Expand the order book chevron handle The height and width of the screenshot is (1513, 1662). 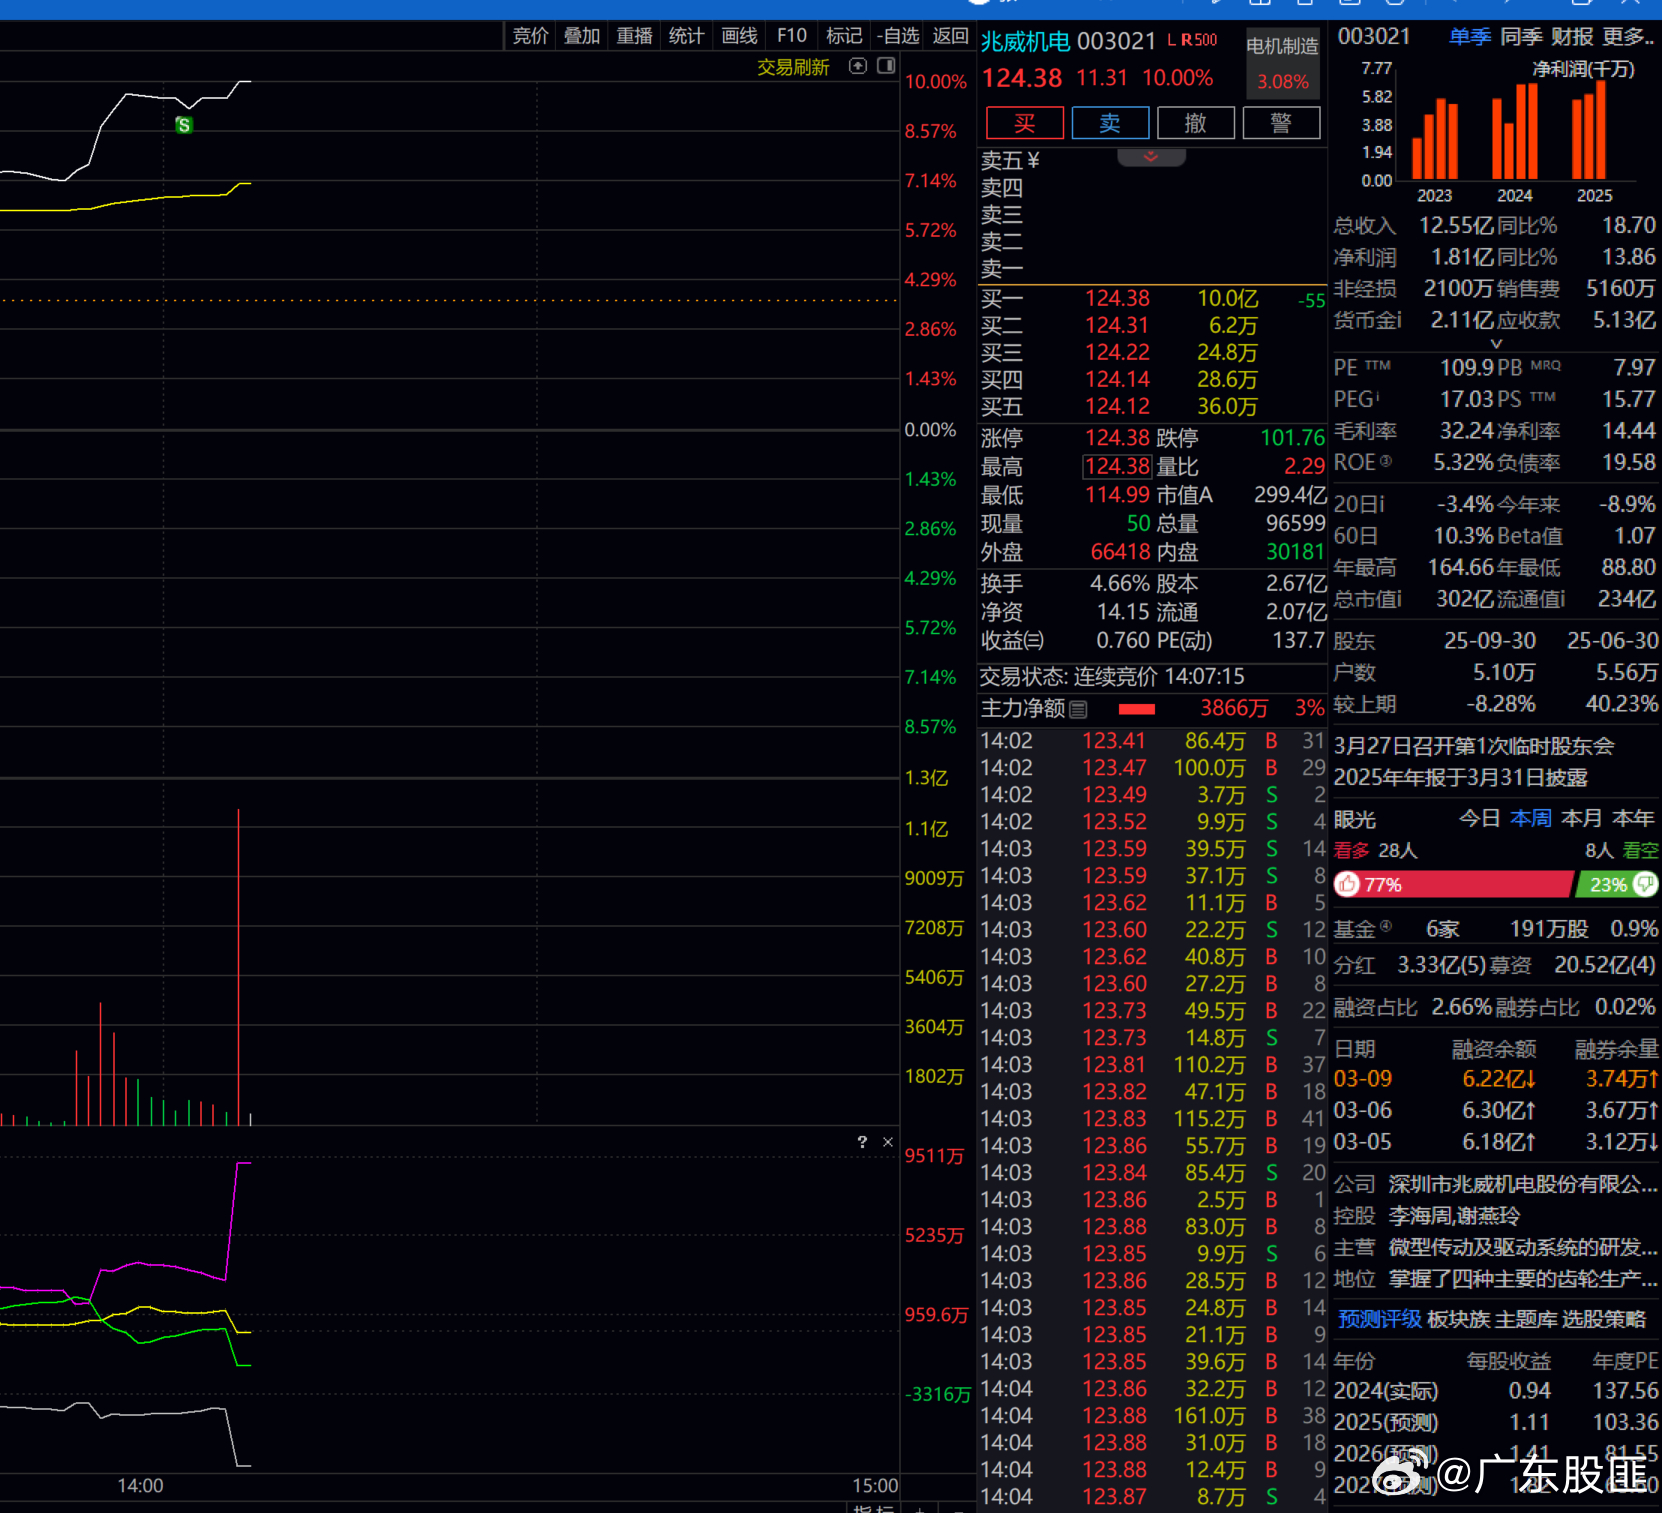click(x=1151, y=157)
